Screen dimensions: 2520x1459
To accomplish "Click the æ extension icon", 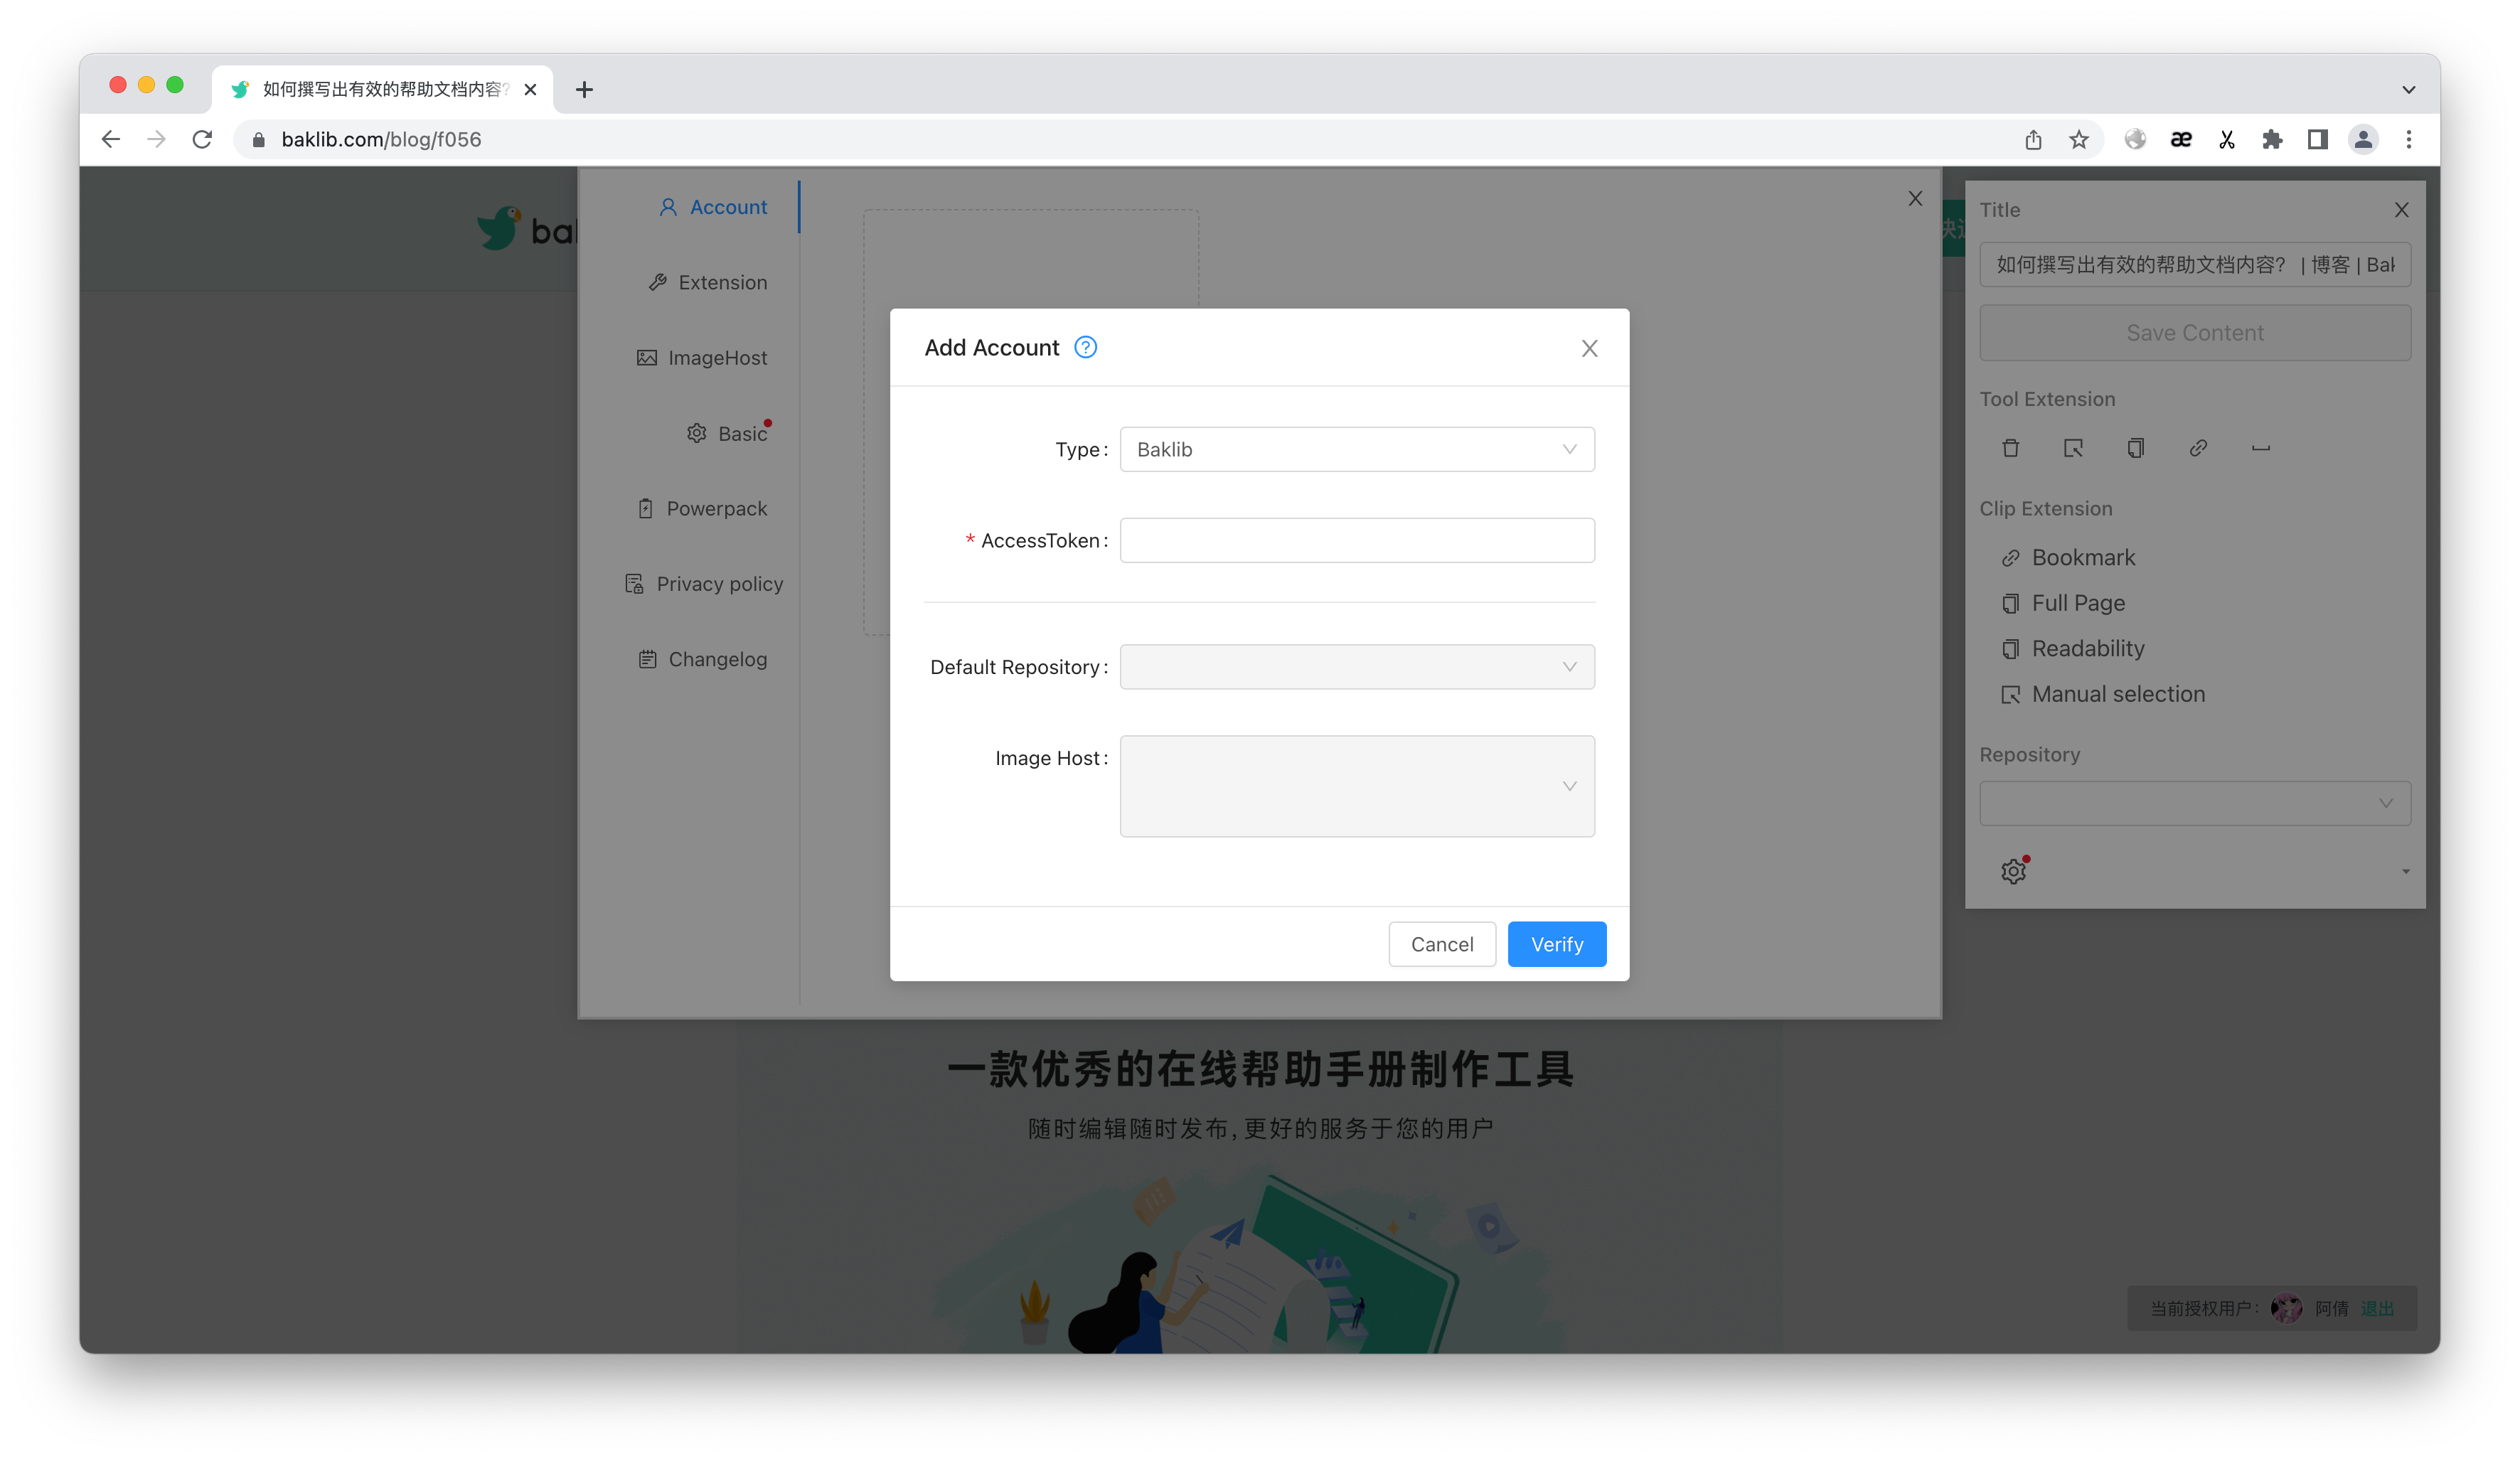I will (x=2181, y=139).
